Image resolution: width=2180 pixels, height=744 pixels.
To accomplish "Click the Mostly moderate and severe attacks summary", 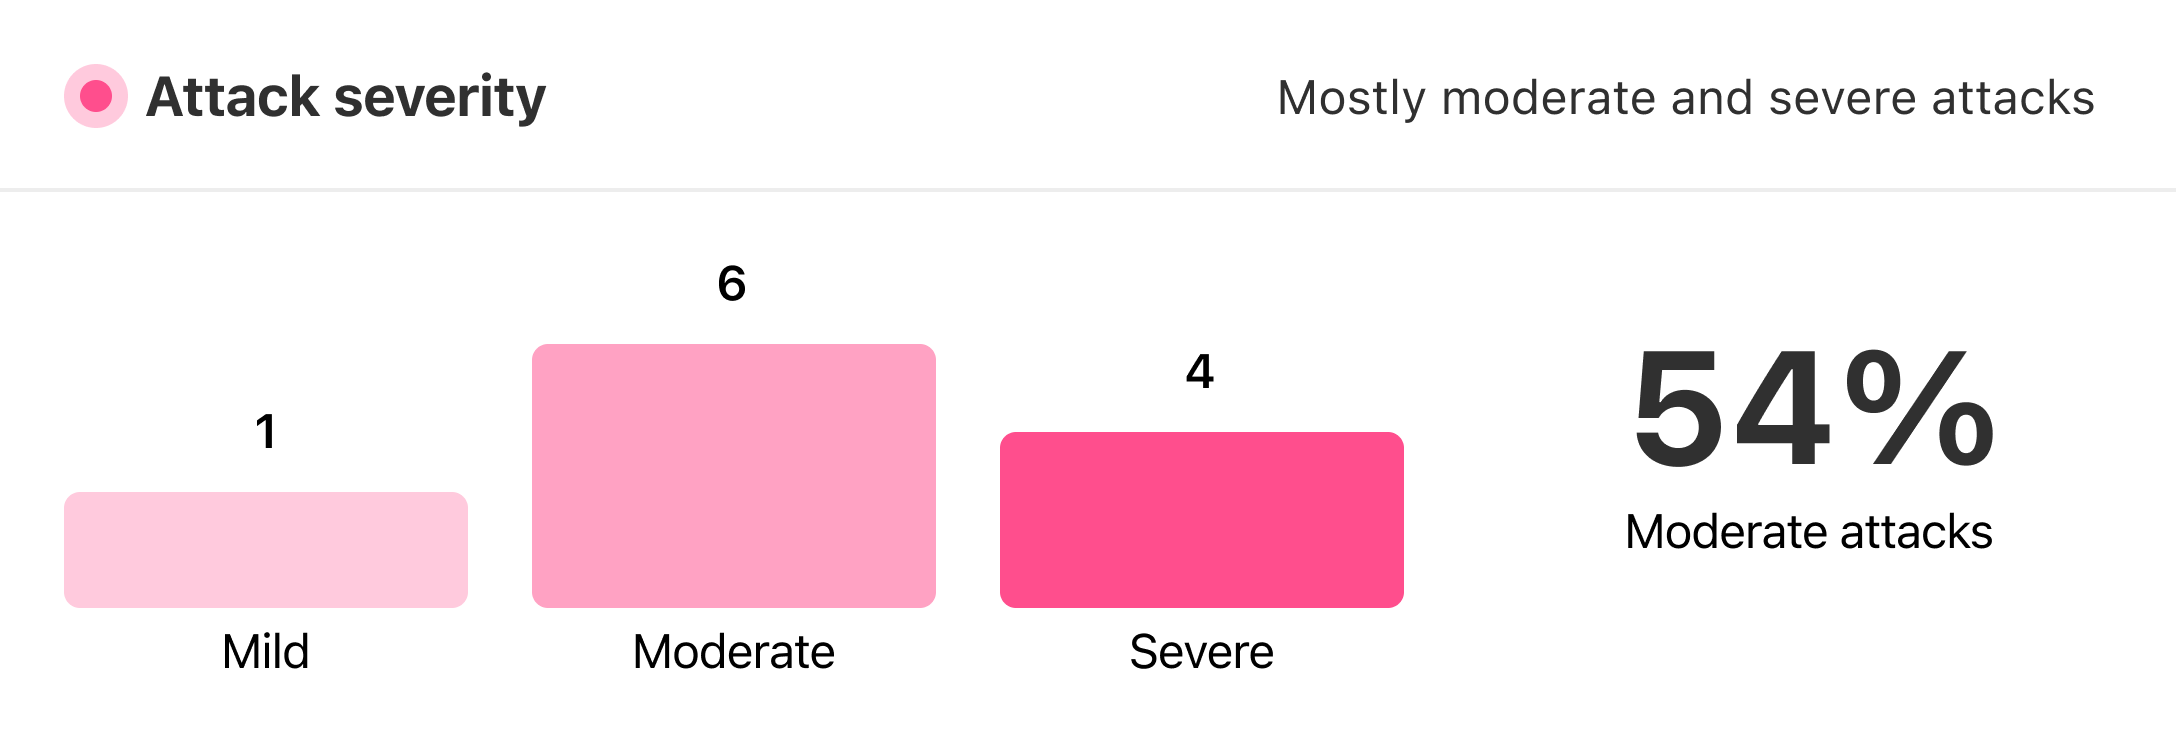I will coord(1686,98).
